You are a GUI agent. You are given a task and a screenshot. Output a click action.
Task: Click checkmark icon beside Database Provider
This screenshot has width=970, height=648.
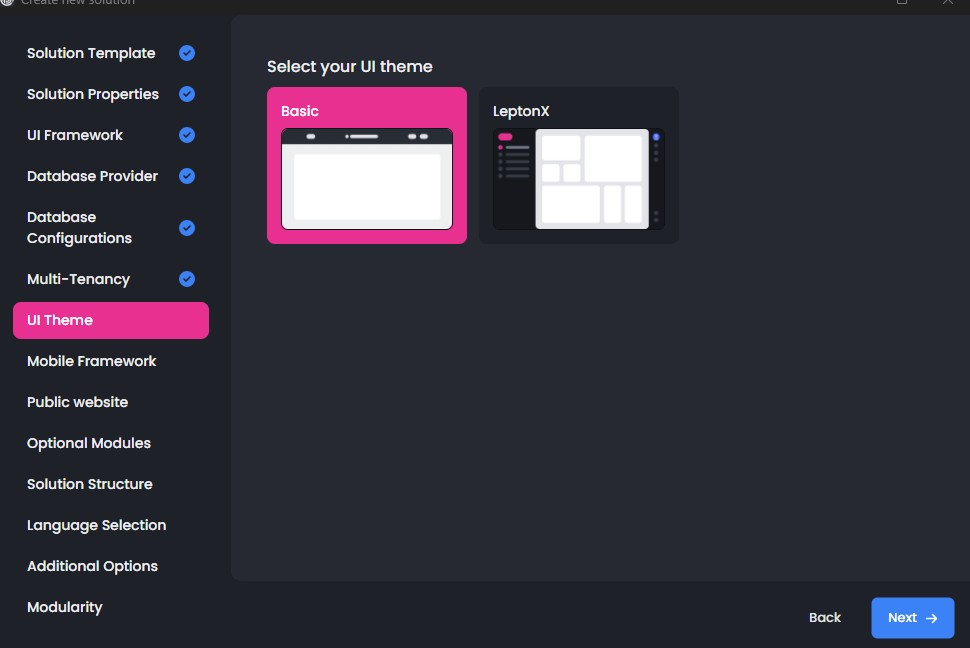pos(187,176)
